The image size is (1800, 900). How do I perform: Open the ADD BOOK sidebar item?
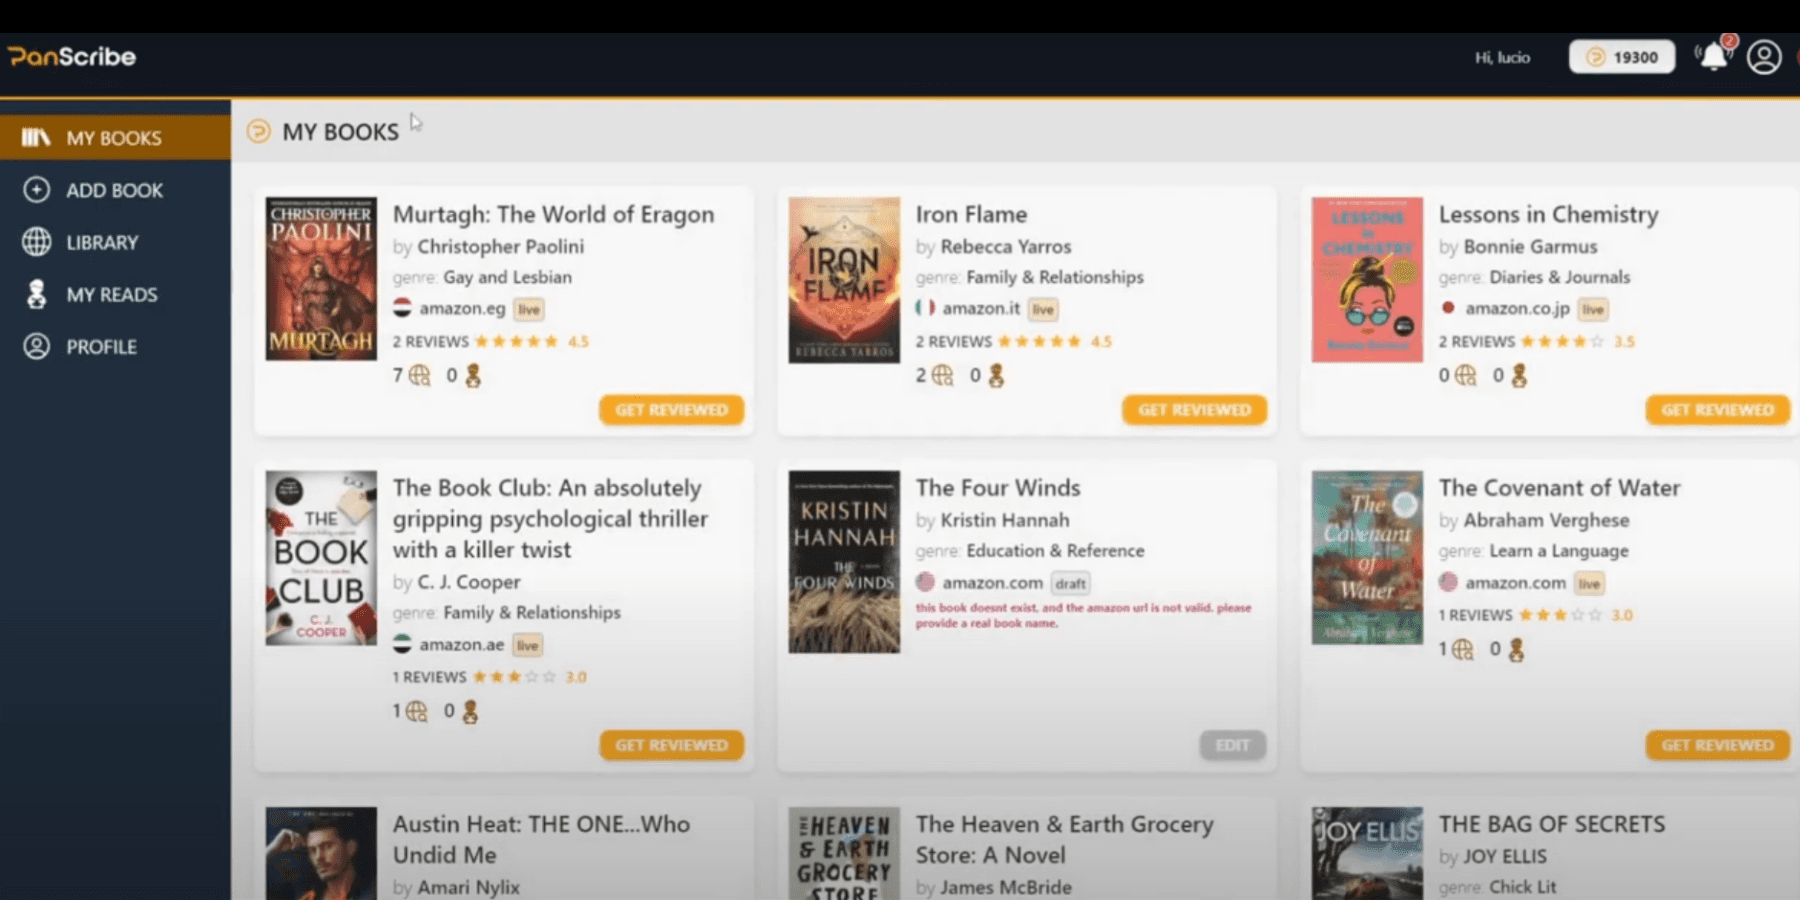115,190
